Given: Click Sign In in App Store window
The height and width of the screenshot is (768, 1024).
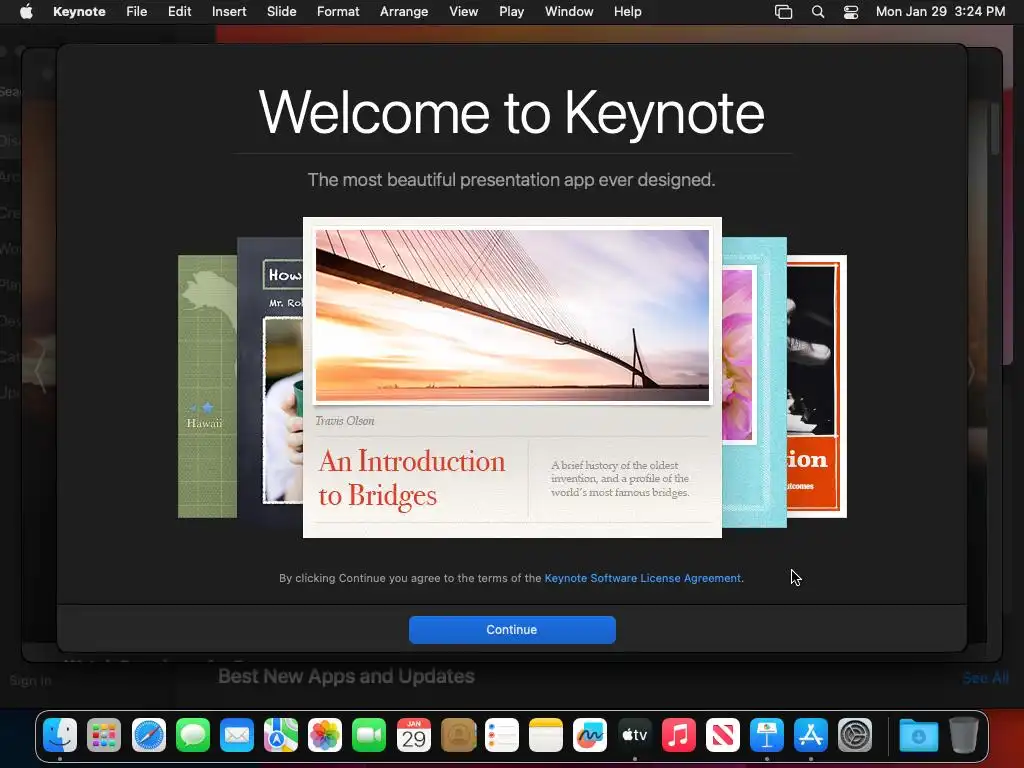Looking at the screenshot, I should click(30, 680).
